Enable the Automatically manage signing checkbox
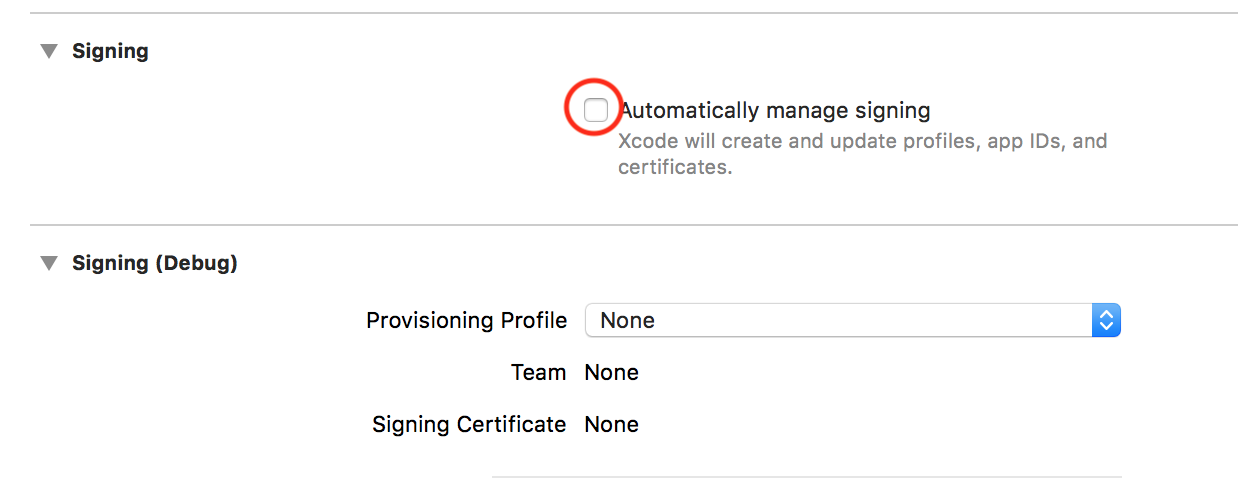Viewport: 1238px width, 478px height. (x=596, y=110)
